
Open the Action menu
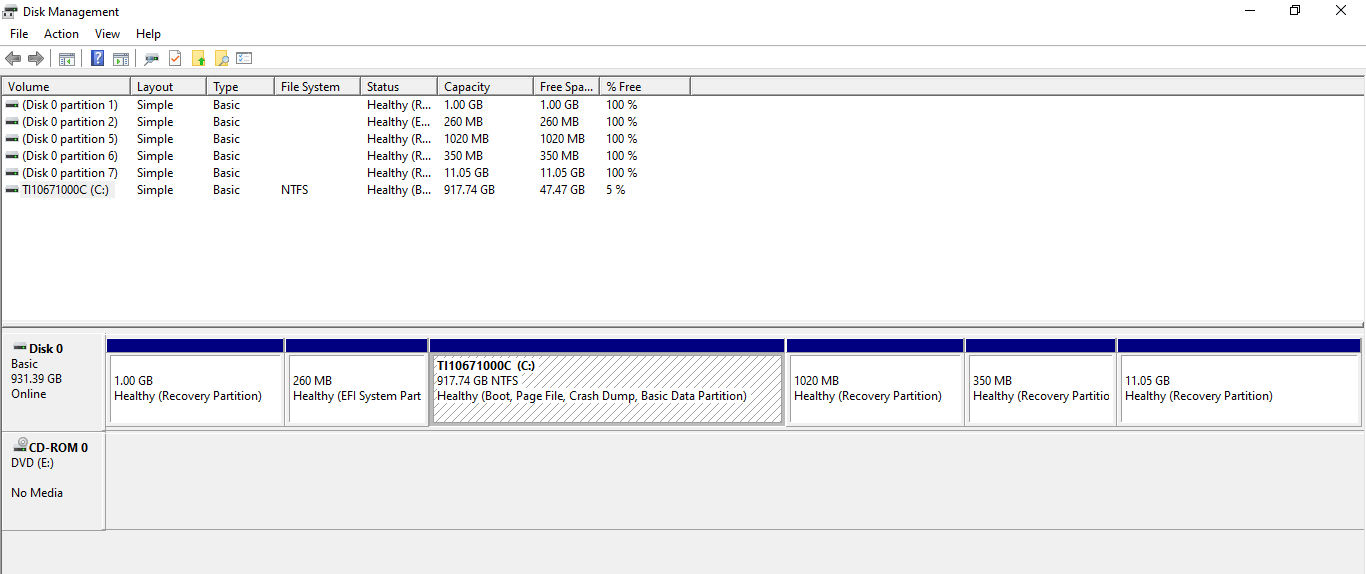tap(61, 34)
